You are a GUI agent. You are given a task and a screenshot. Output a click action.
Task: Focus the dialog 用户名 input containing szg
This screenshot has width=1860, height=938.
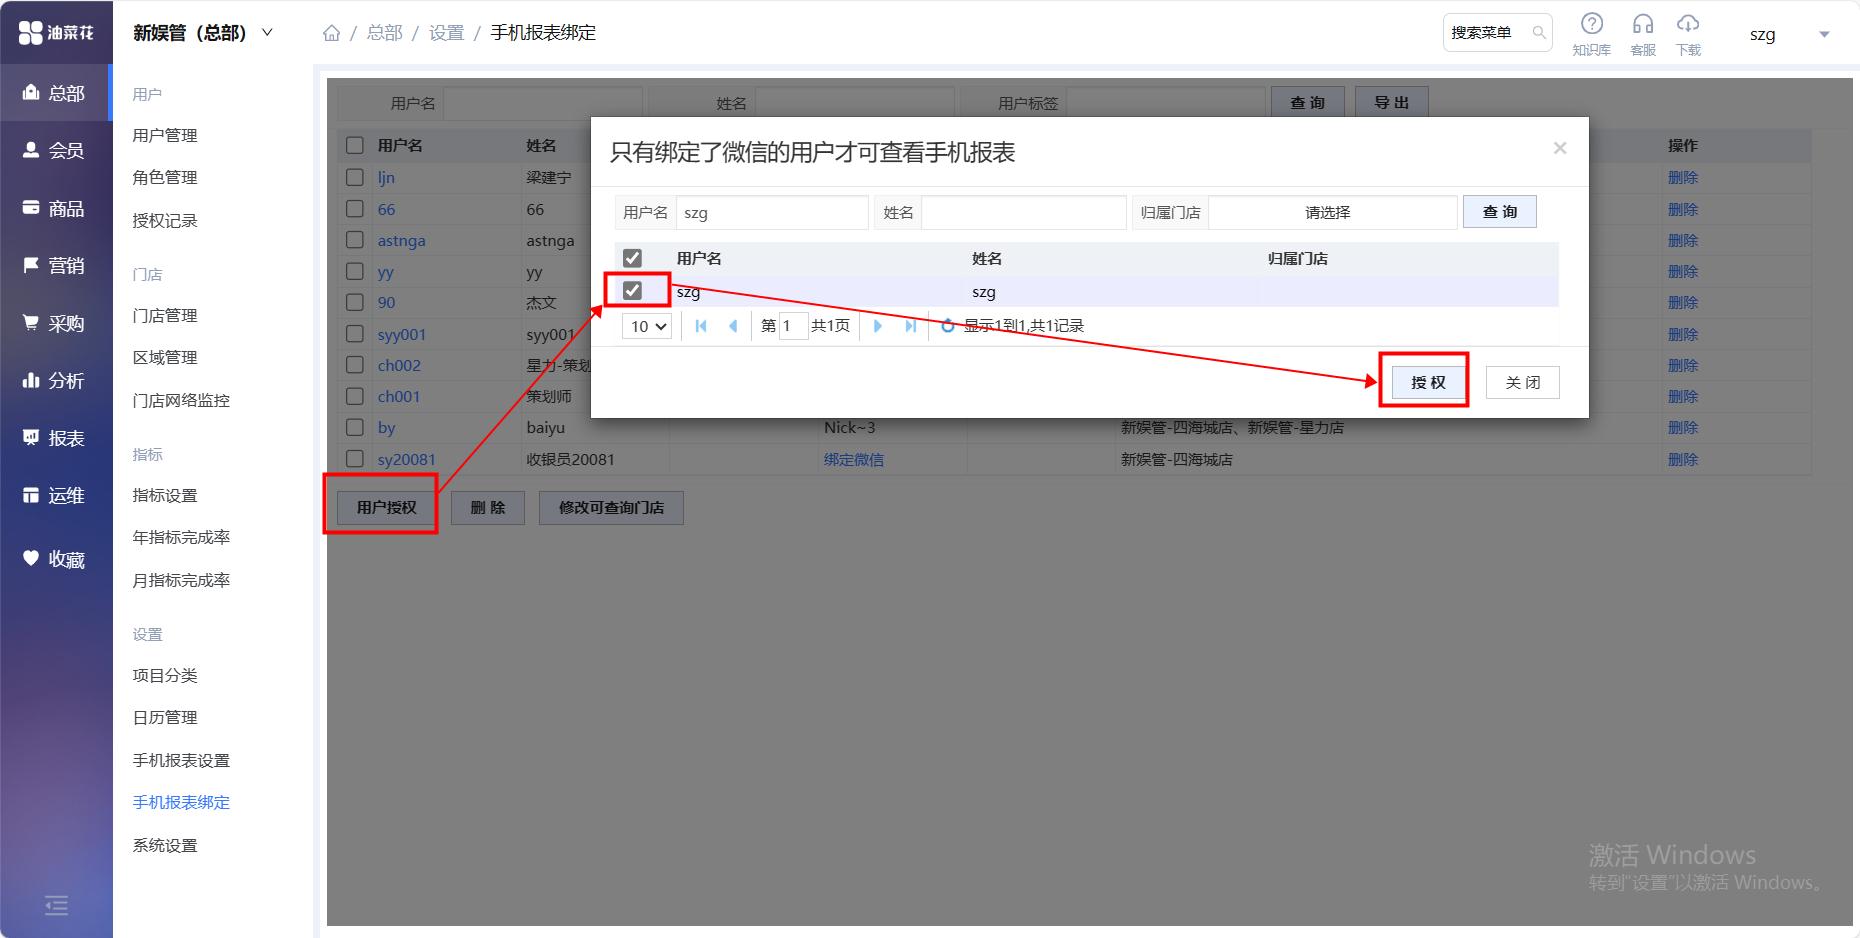(x=771, y=213)
